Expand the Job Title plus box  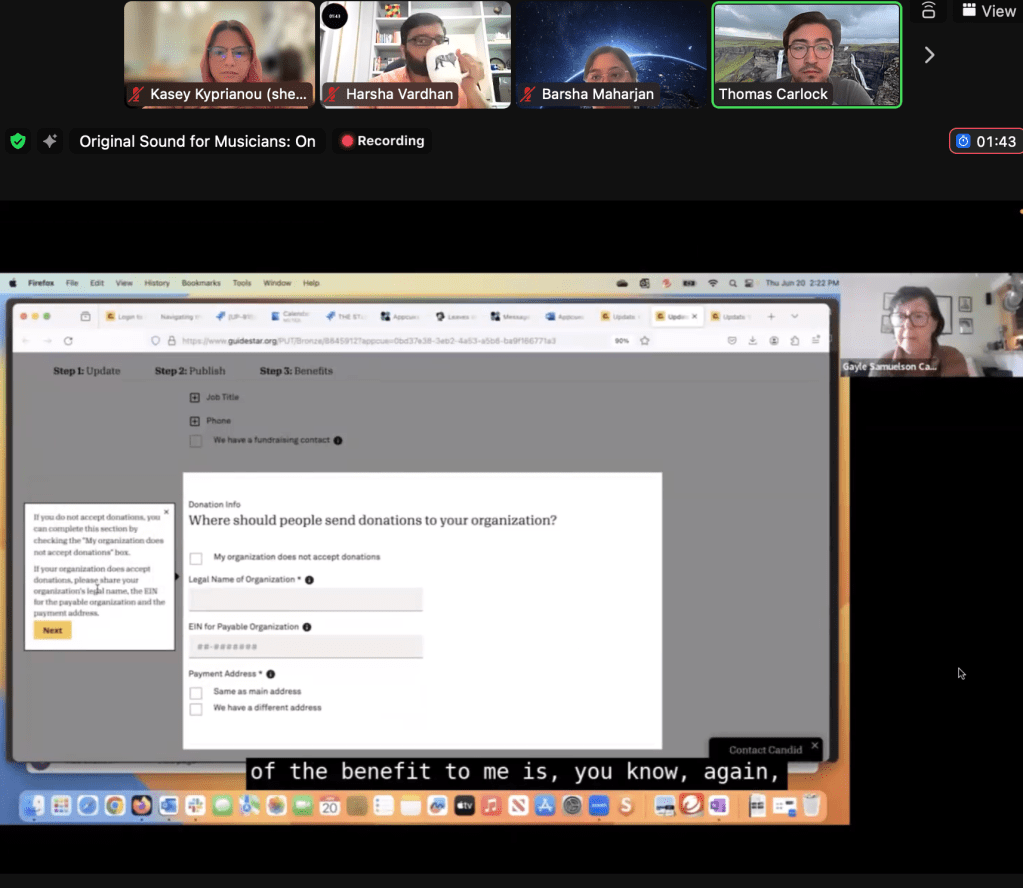pos(195,398)
